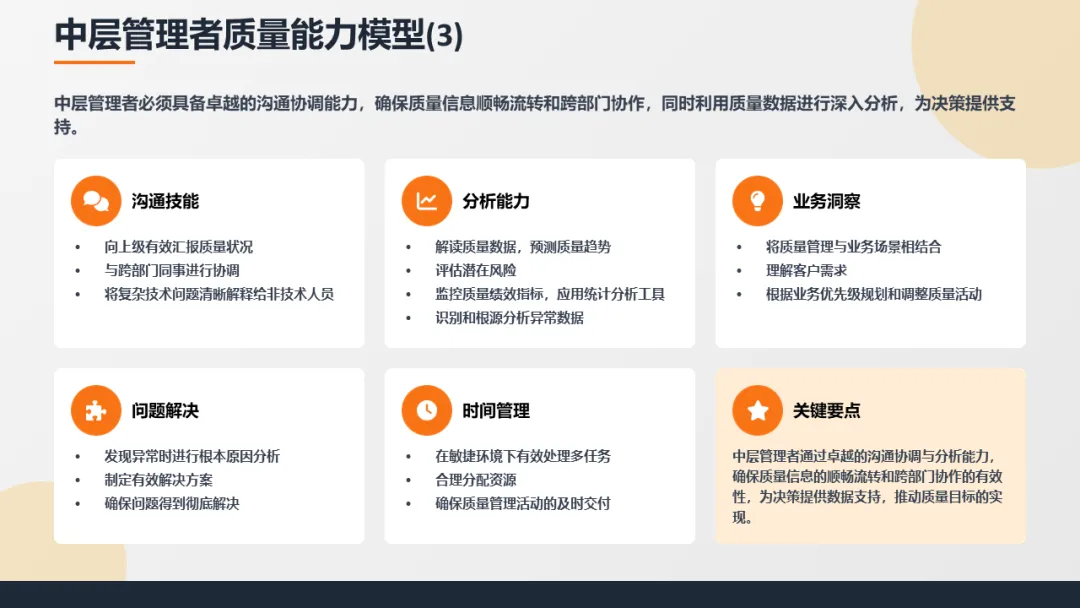Click bullet 在敏捷环境下有效处理多任务

(x=523, y=456)
